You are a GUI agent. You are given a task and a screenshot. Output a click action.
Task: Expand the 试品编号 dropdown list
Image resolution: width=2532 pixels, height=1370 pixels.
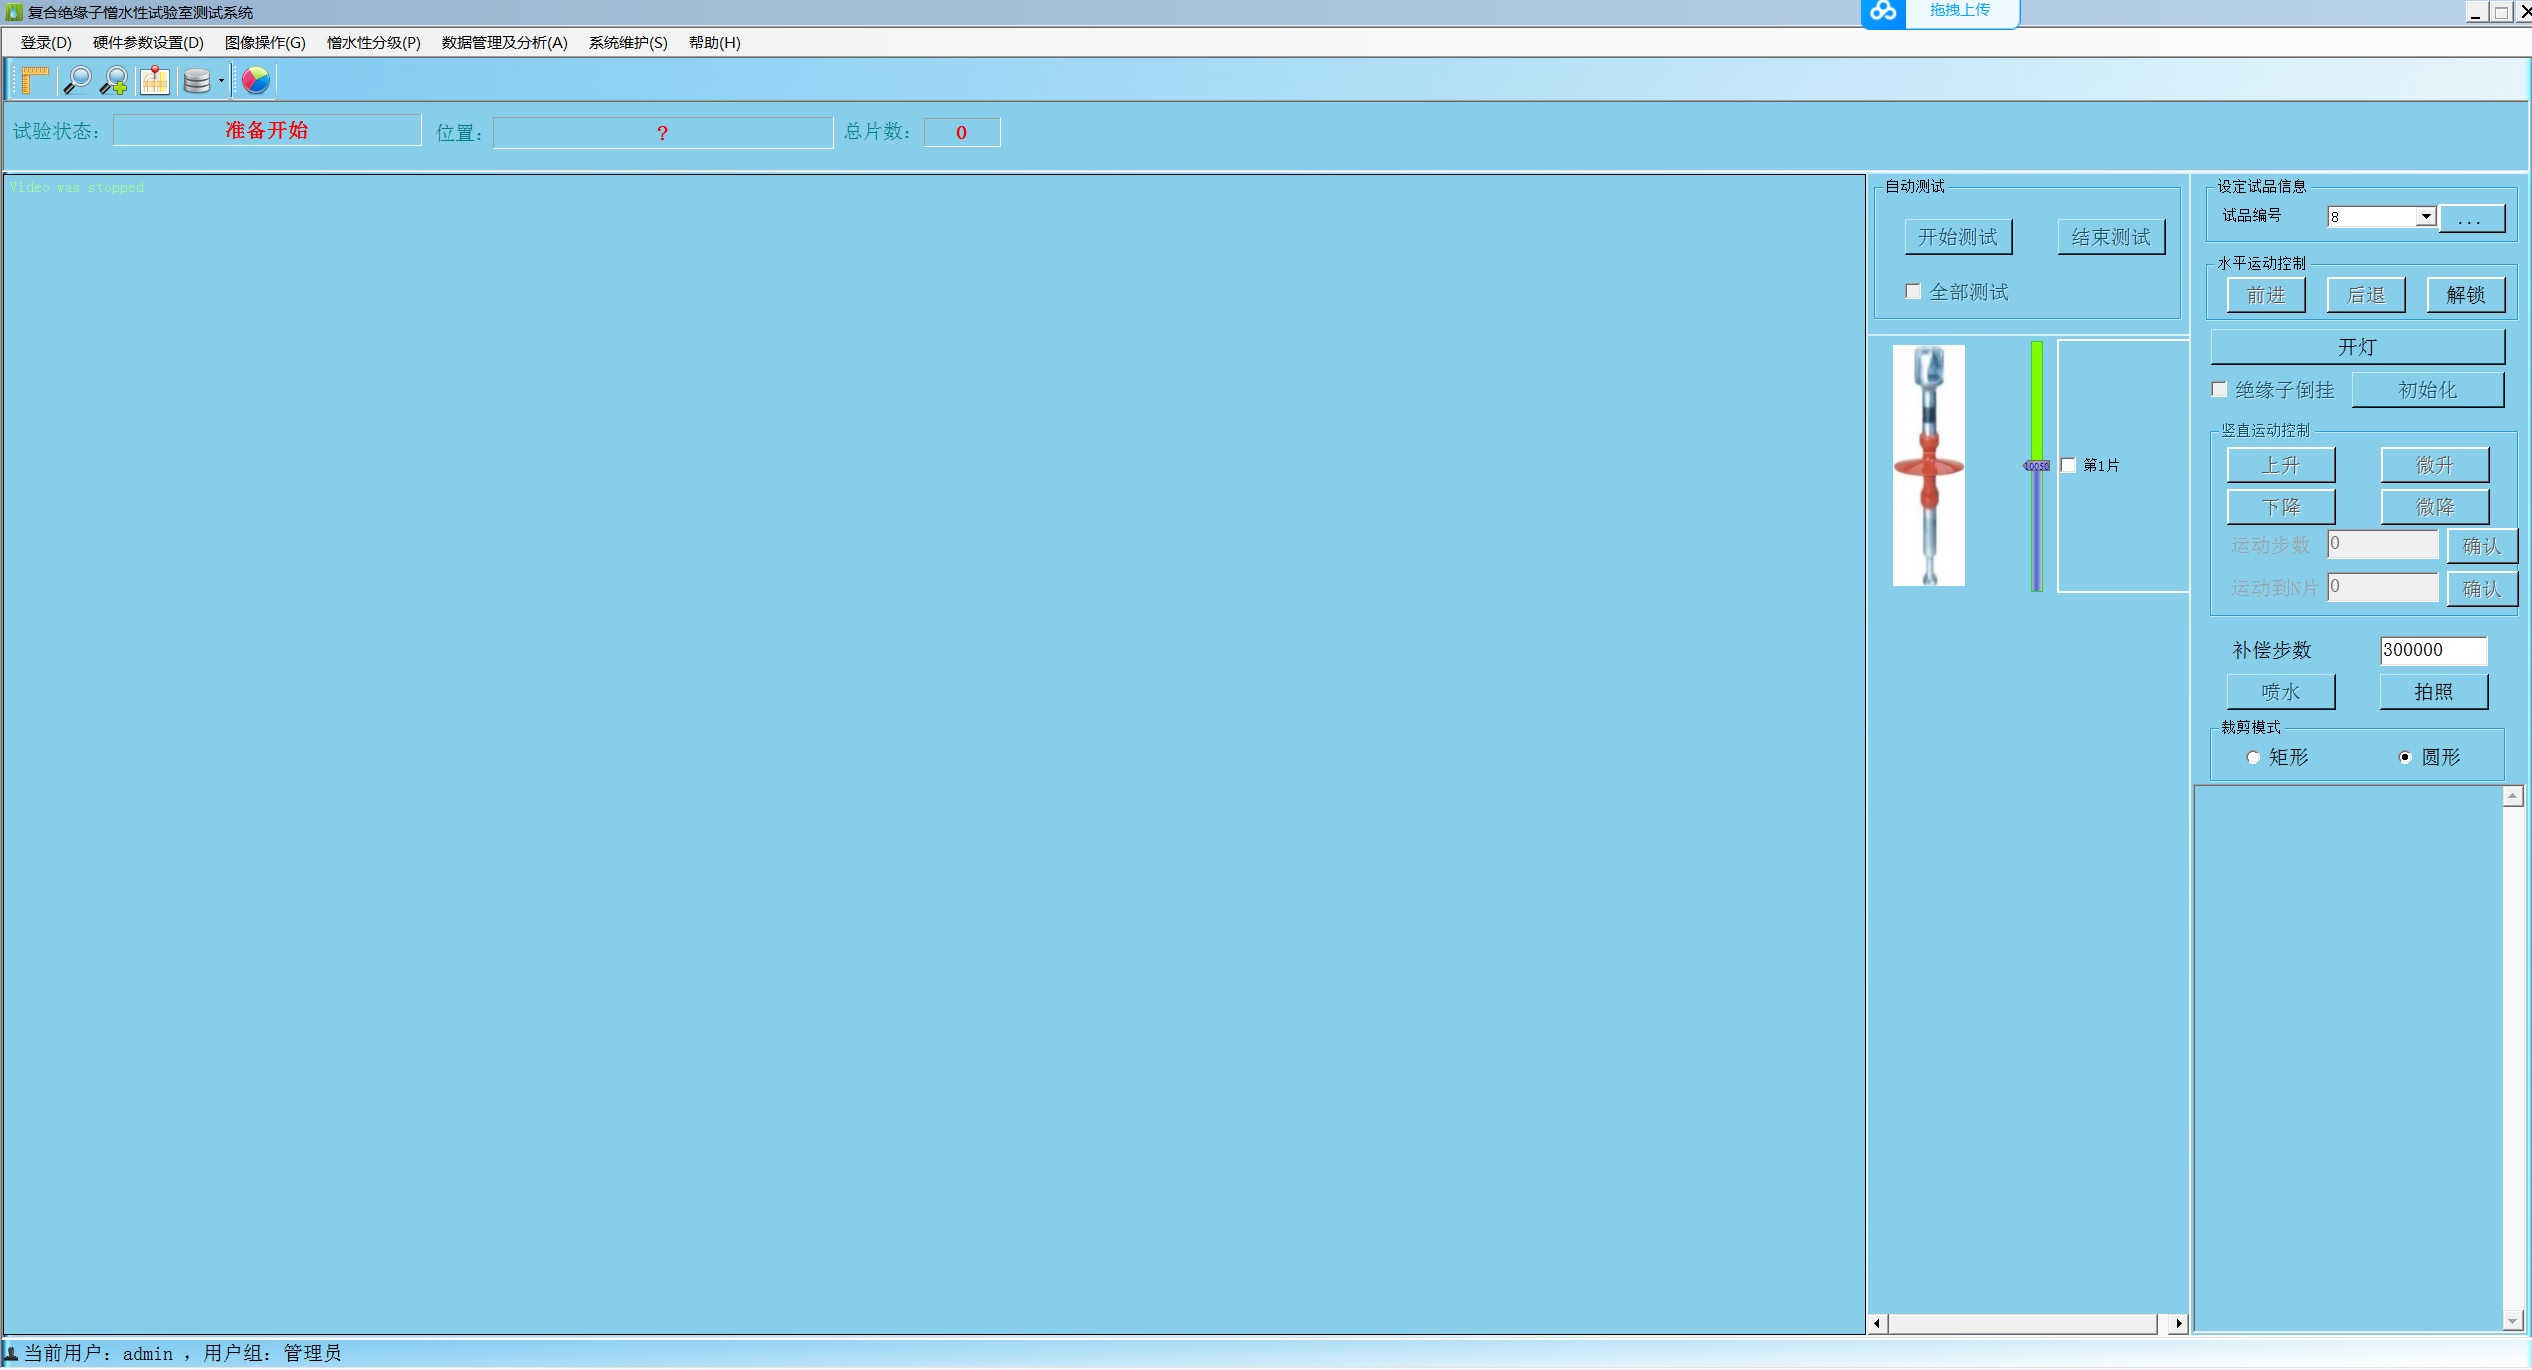[x=2425, y=217]
